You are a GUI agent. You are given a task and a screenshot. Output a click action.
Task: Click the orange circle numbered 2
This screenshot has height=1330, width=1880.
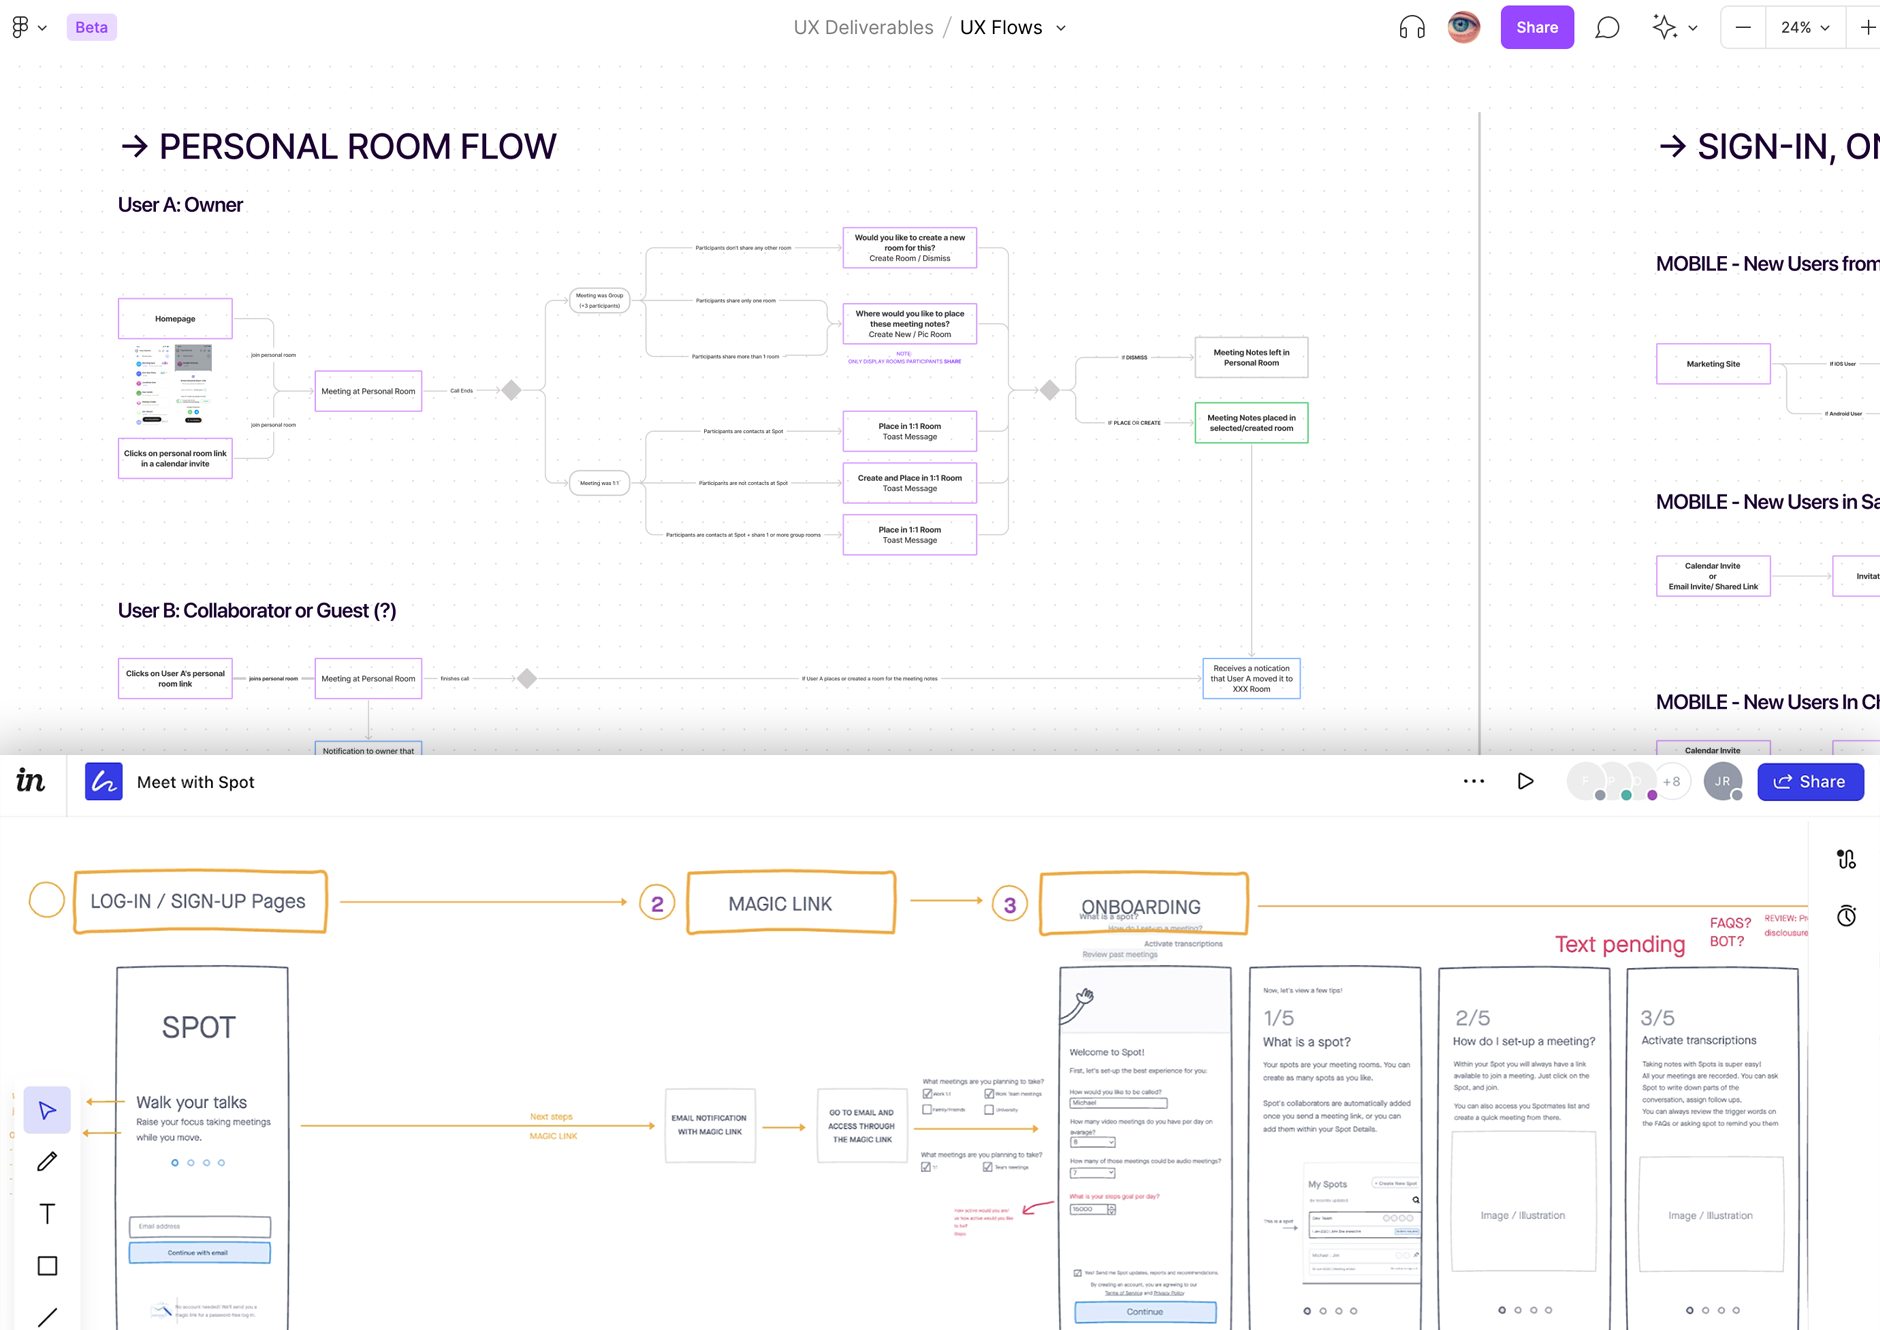pos(657,904)
